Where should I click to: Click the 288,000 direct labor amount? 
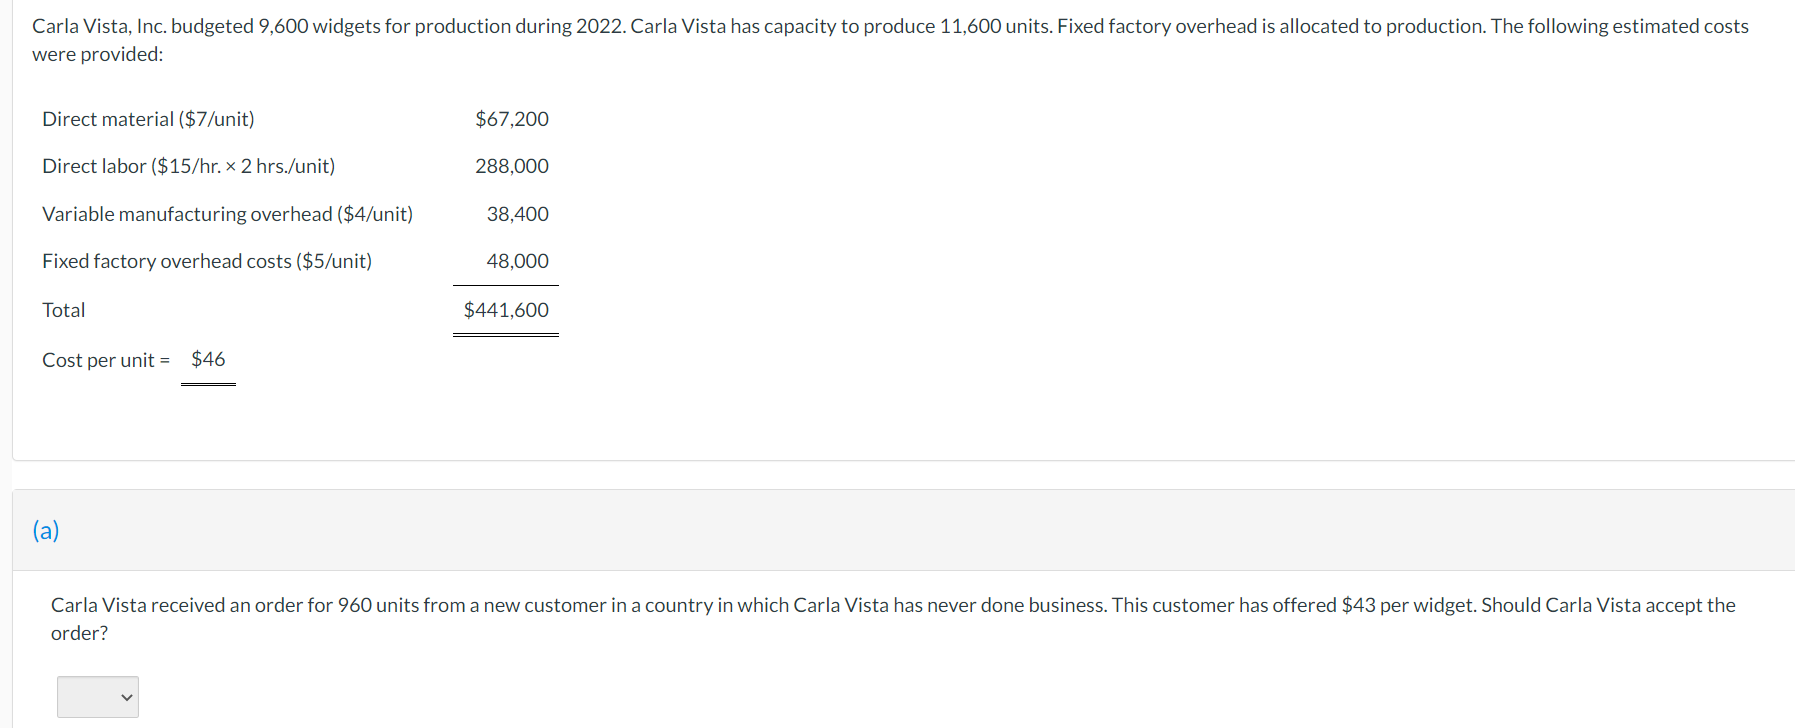coord(512,166)
